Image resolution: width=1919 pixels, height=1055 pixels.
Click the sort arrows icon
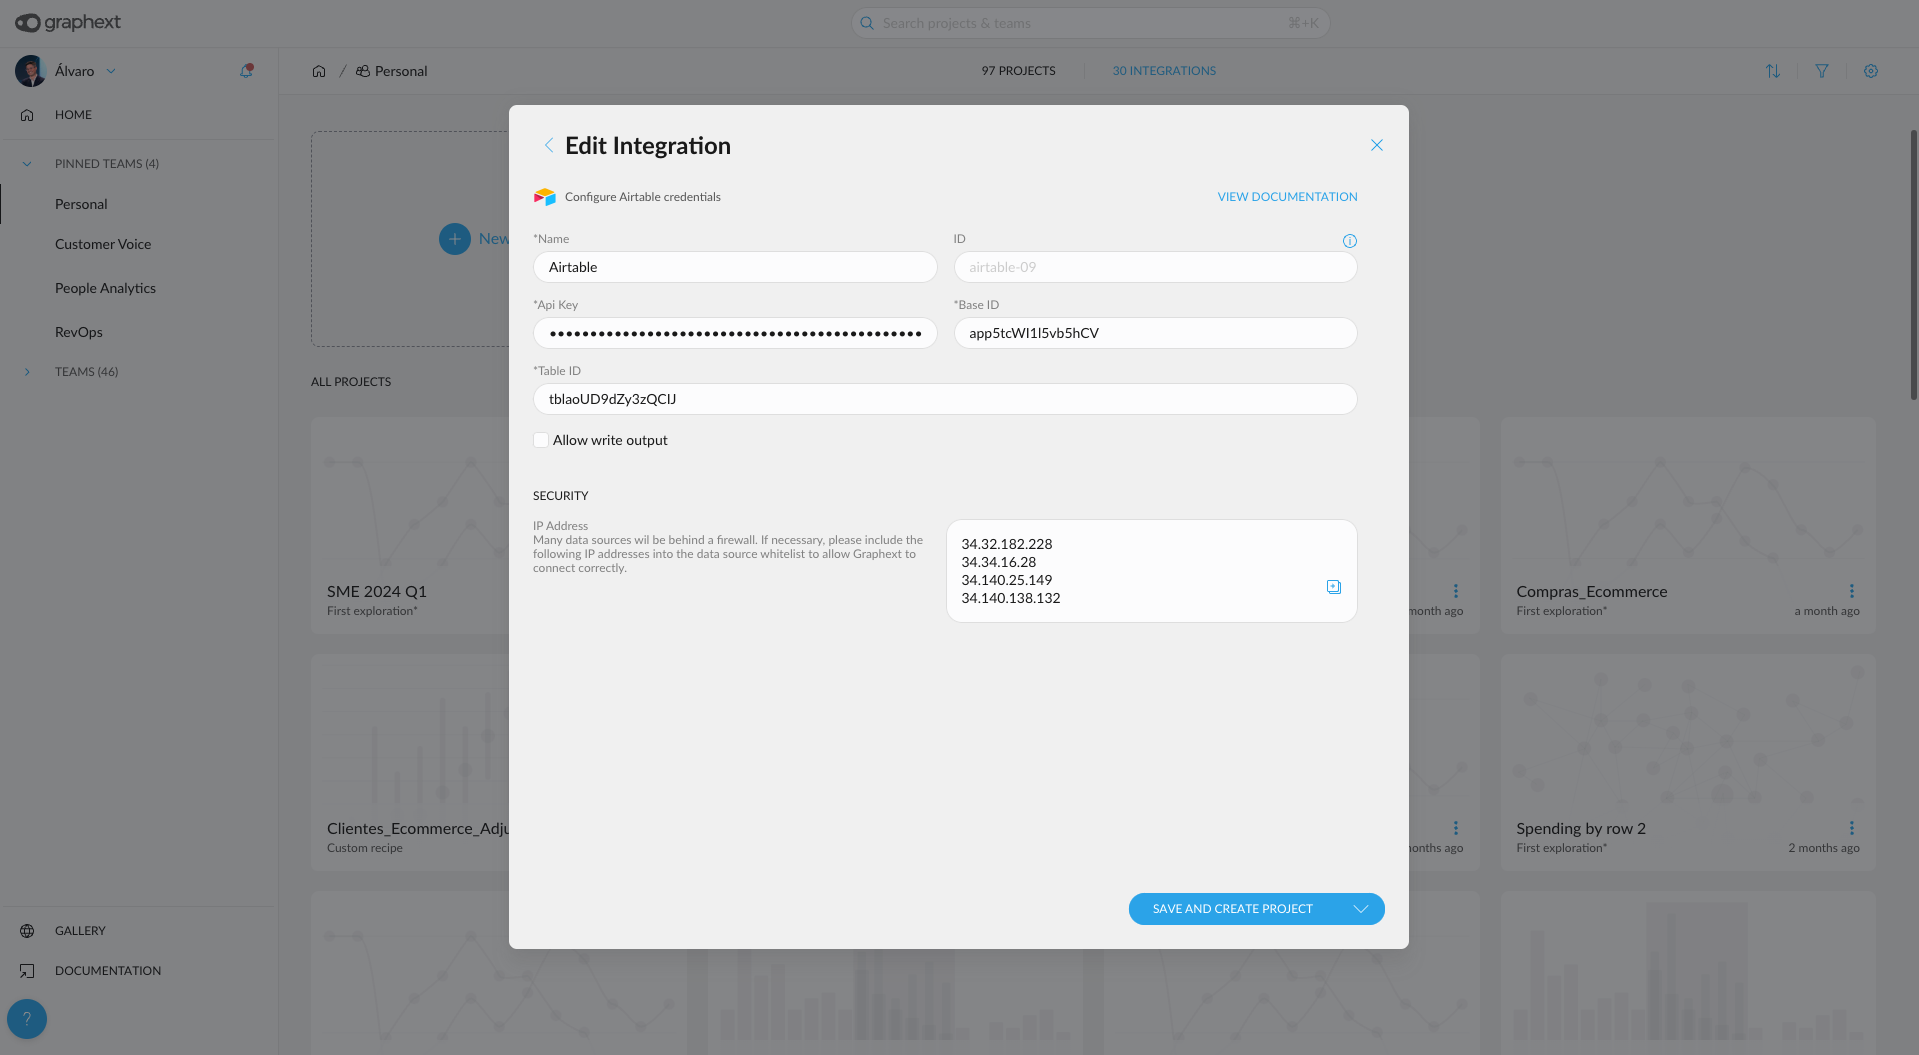(x=1773, y=71)
